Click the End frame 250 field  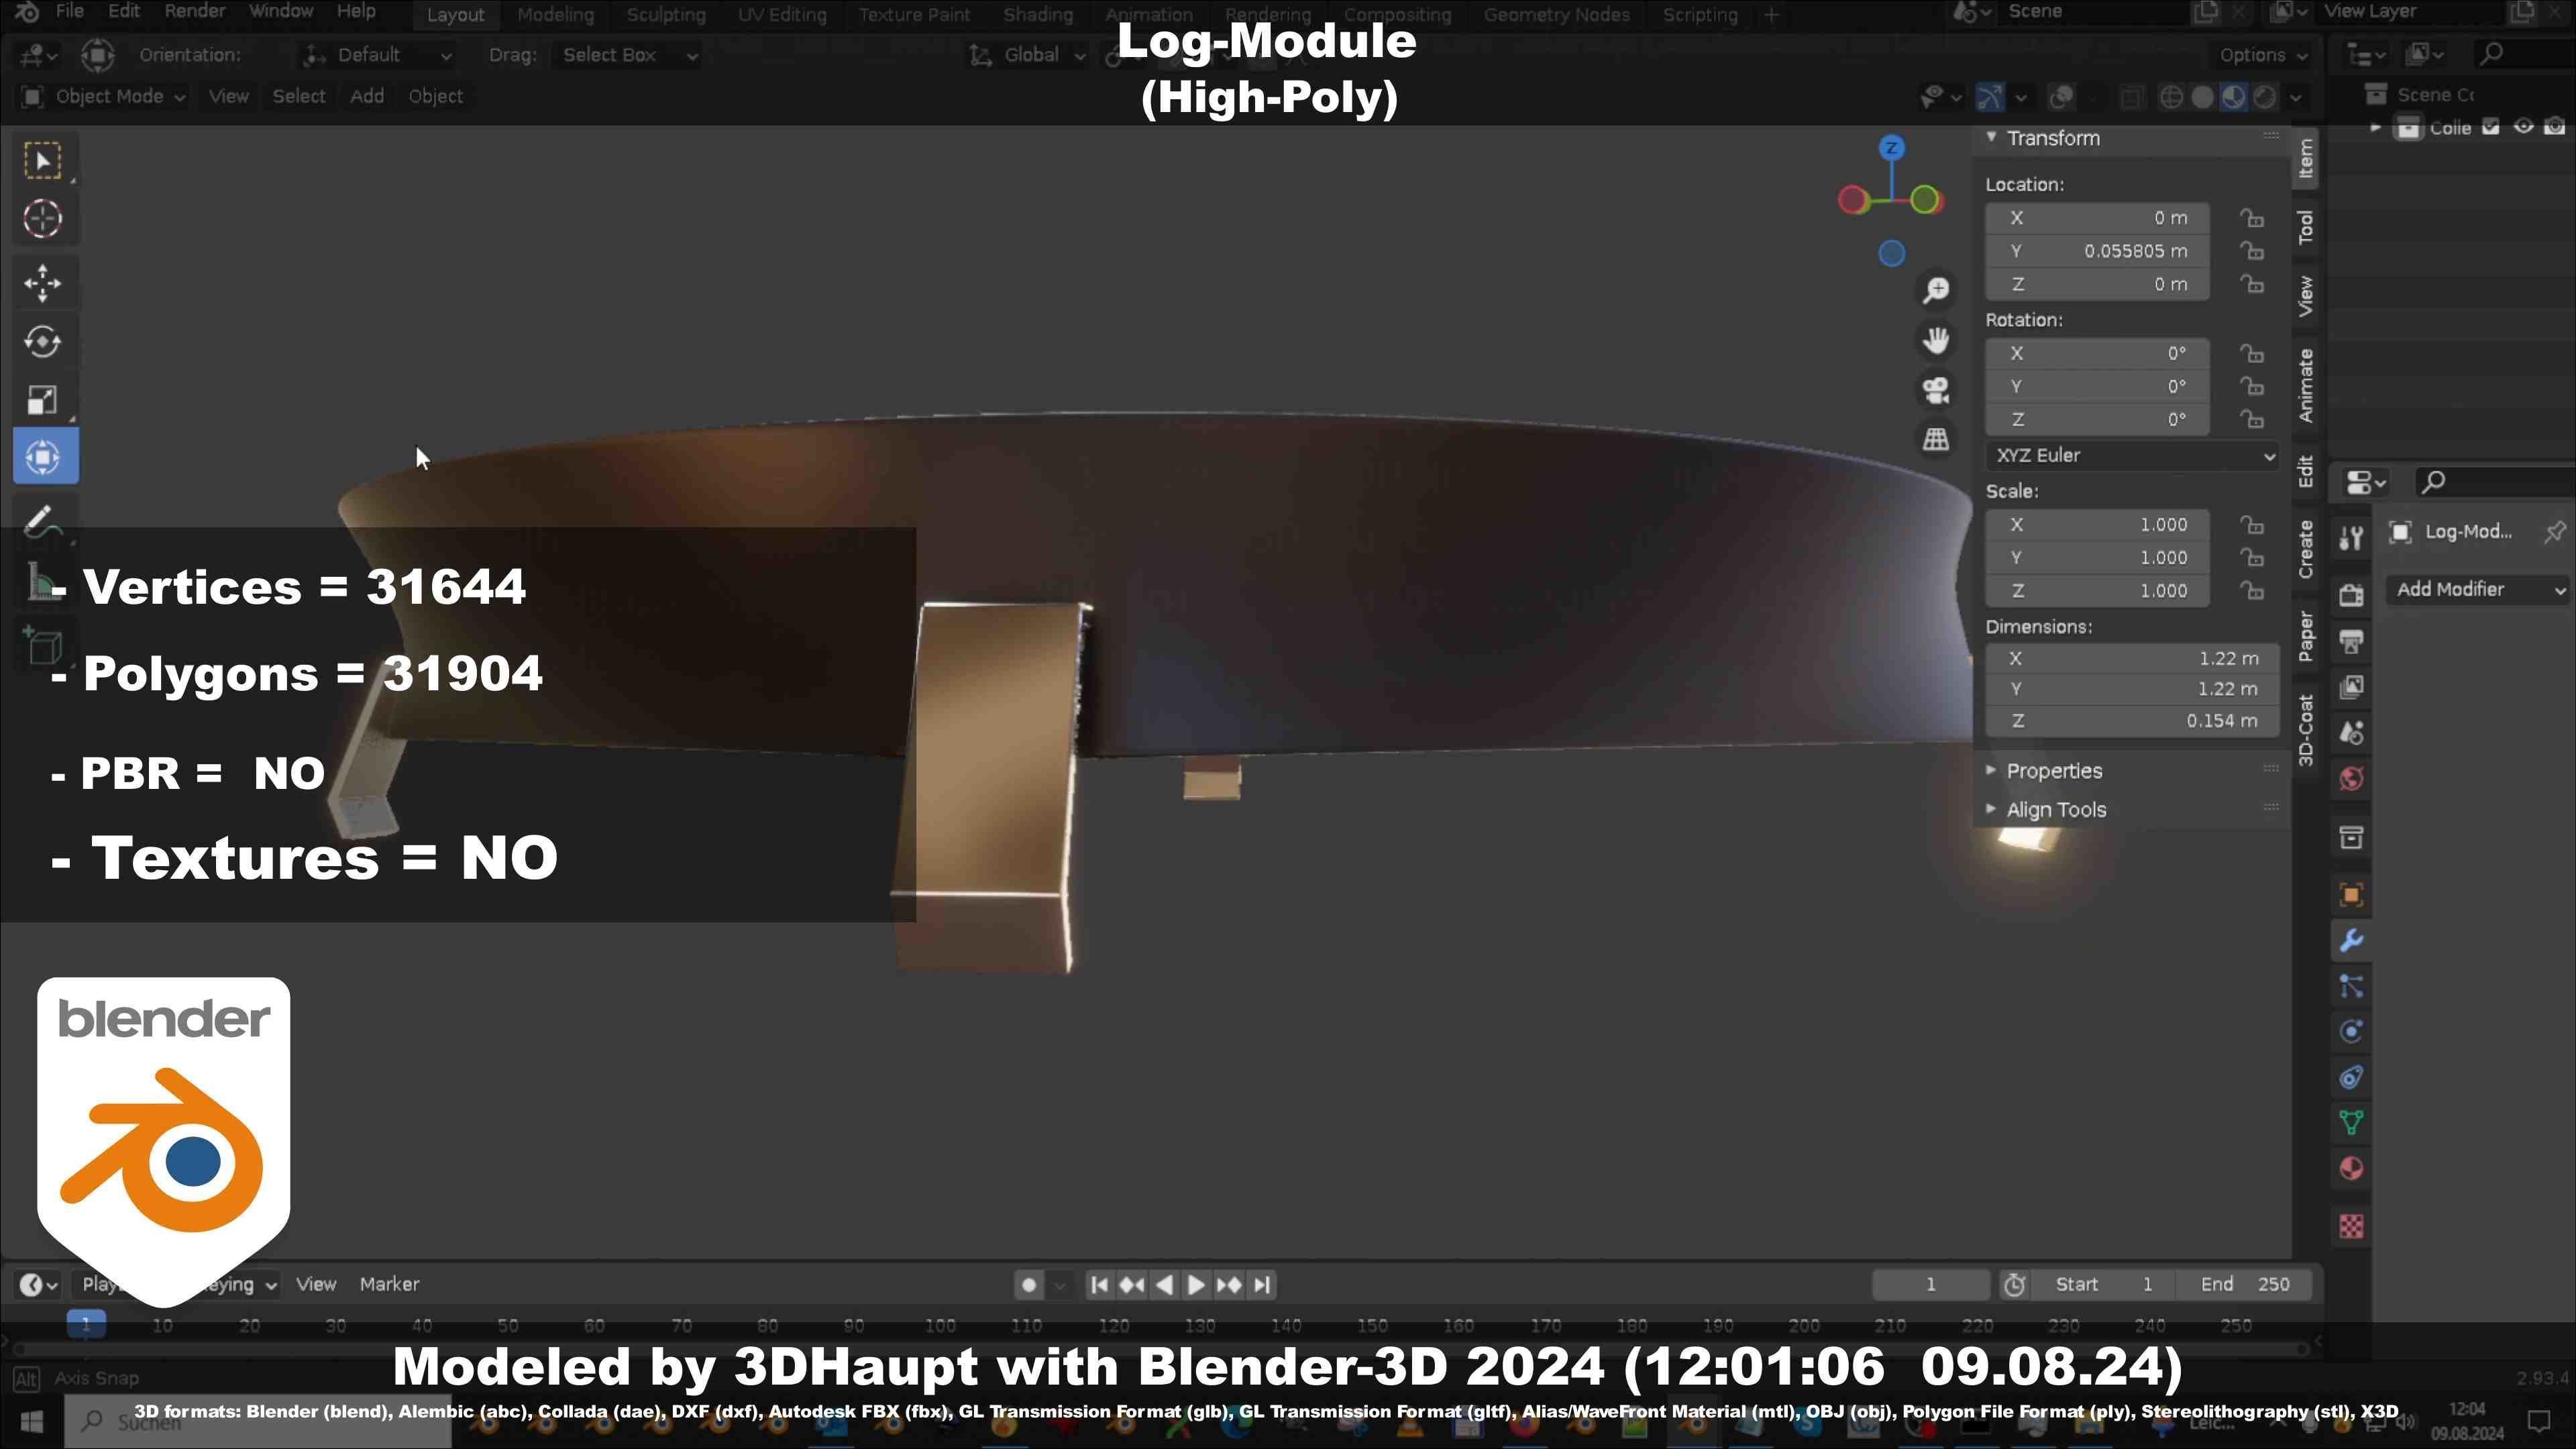click(2244, 1285)
